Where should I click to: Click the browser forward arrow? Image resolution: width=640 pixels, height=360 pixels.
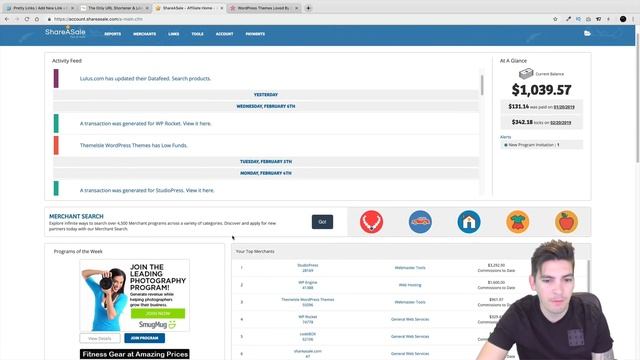[x=17, y=19]
